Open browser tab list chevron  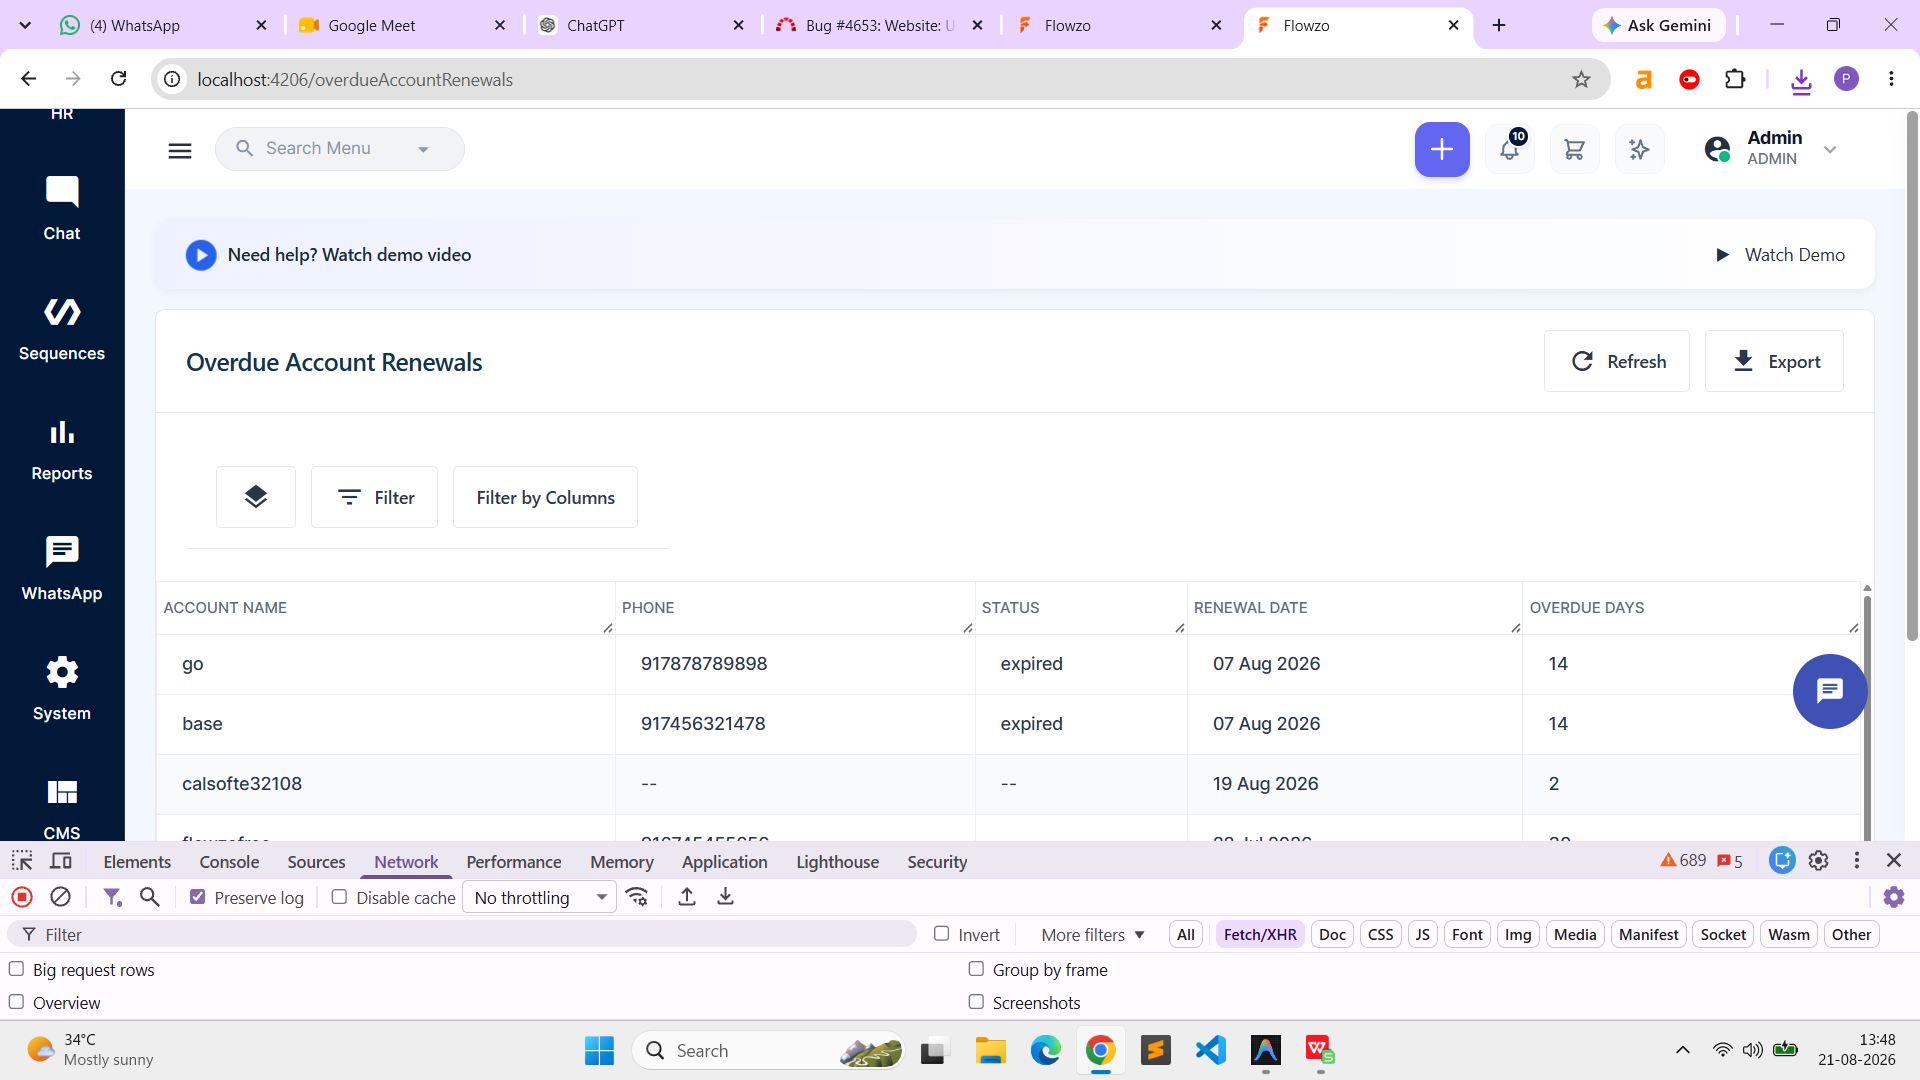coord(25,25)
